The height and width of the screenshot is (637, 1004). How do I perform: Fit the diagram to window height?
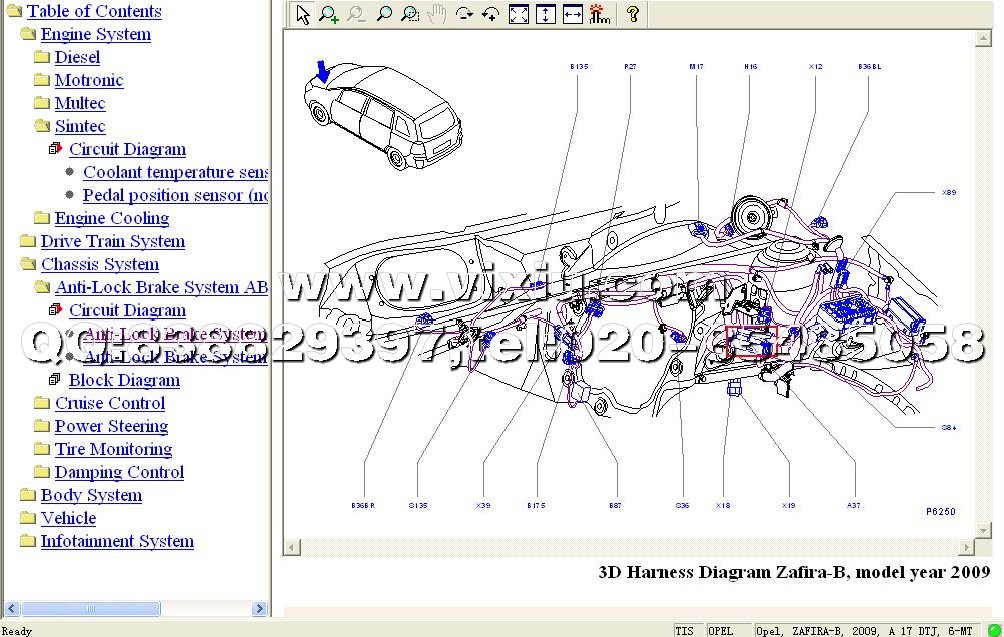(545, 14)
